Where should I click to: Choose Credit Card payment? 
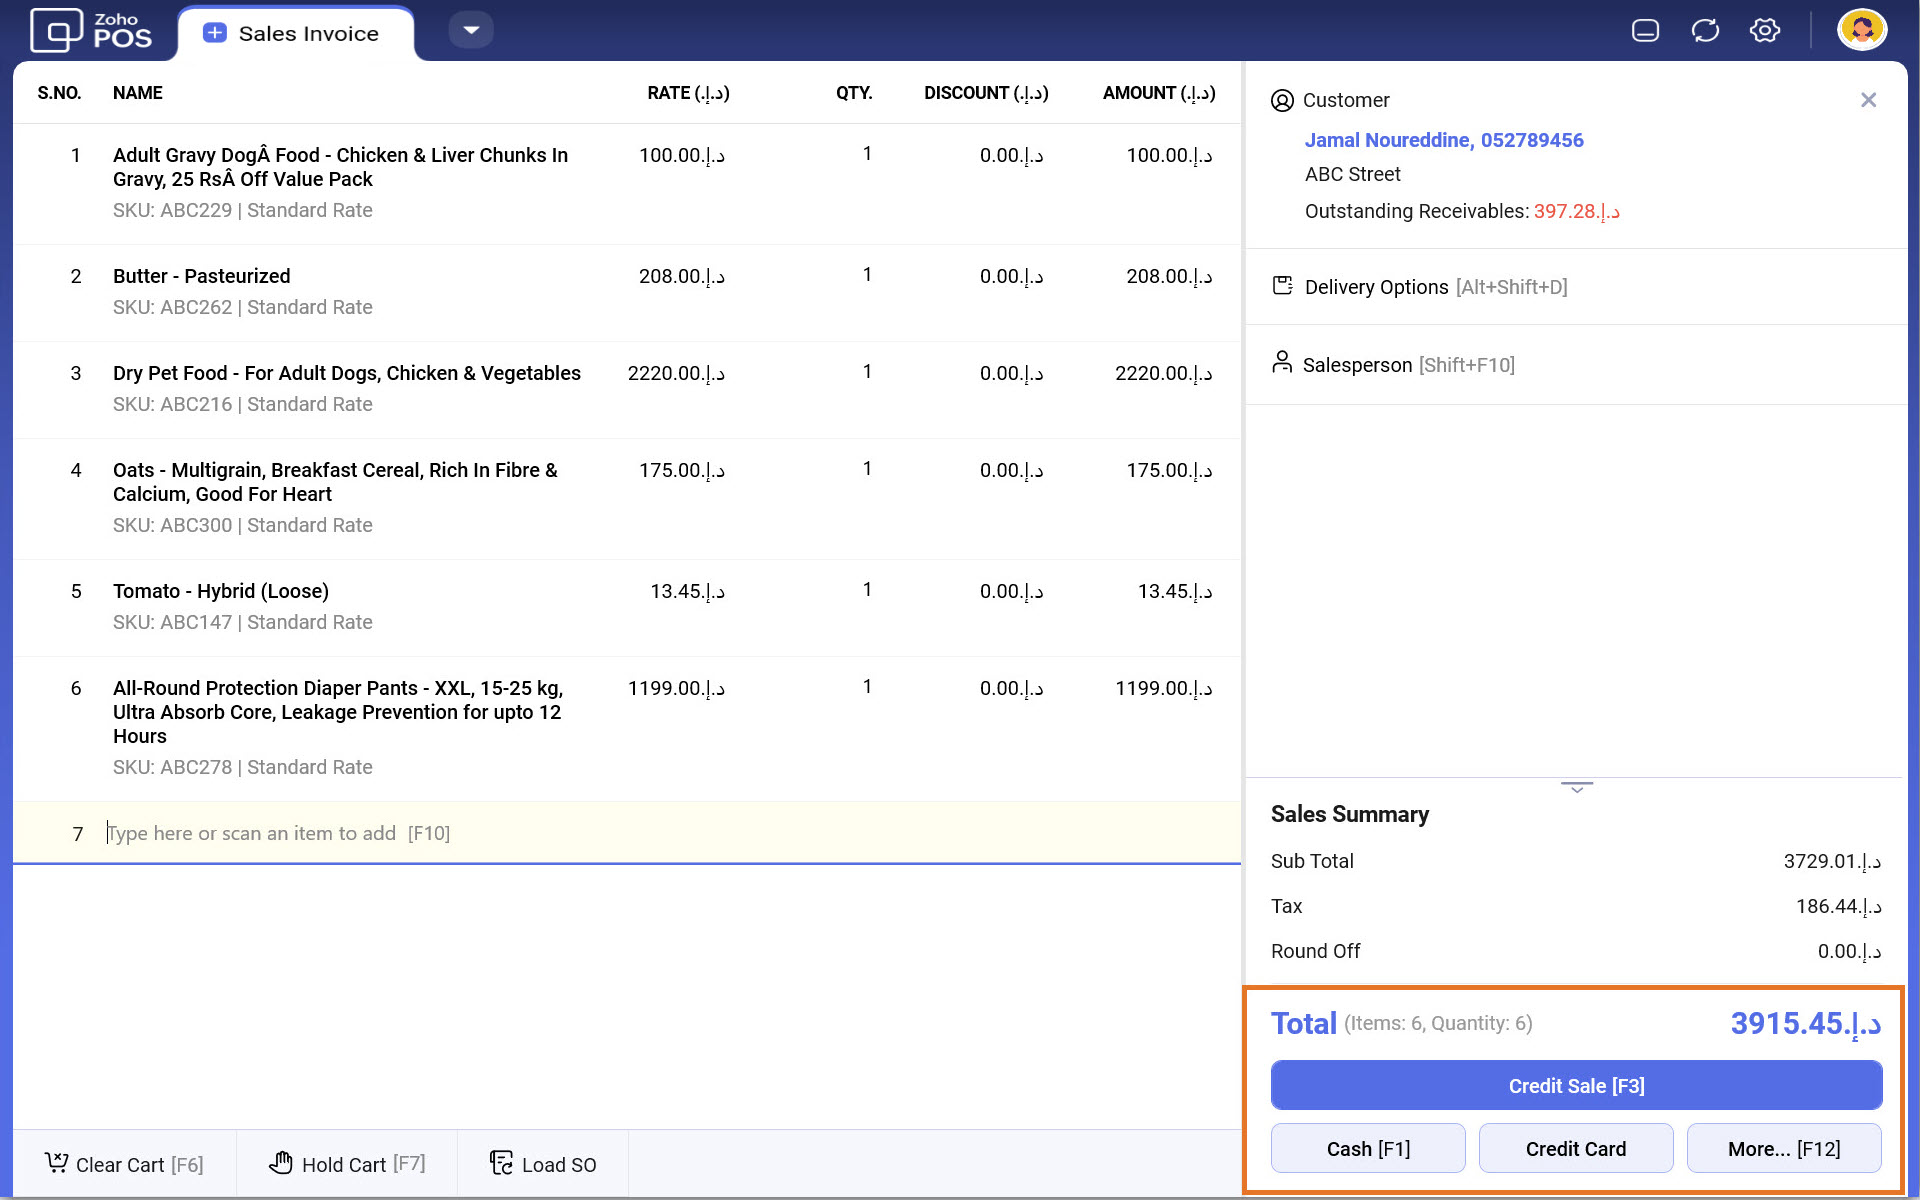coord(1575,1149)
